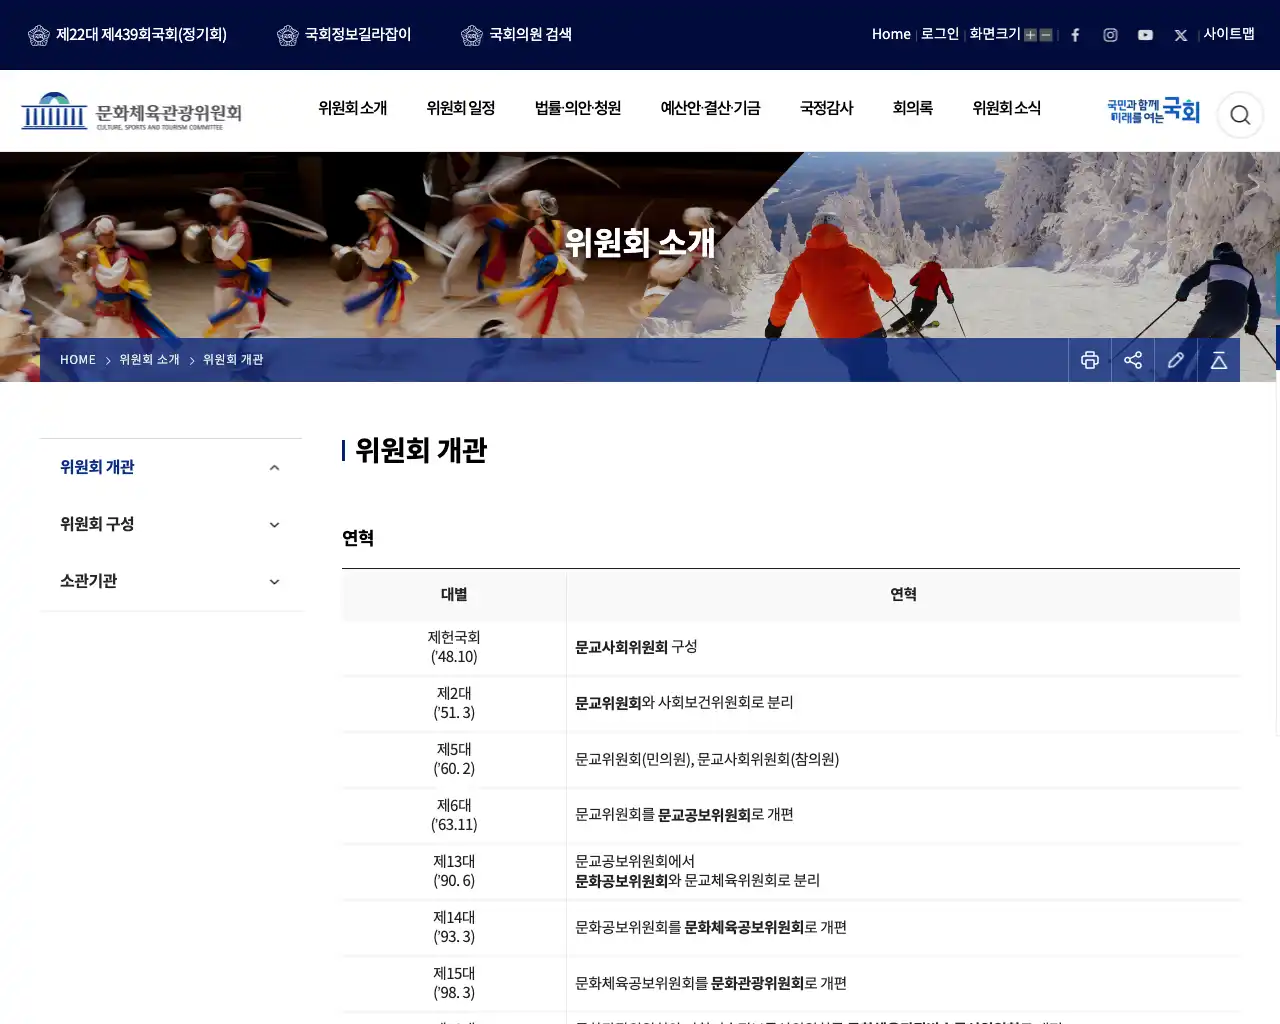The height and width of the screenshot is (1024, 1280).
Task: Expand the 위원회 구성 sidebar chevron
Action: [274, 525]
